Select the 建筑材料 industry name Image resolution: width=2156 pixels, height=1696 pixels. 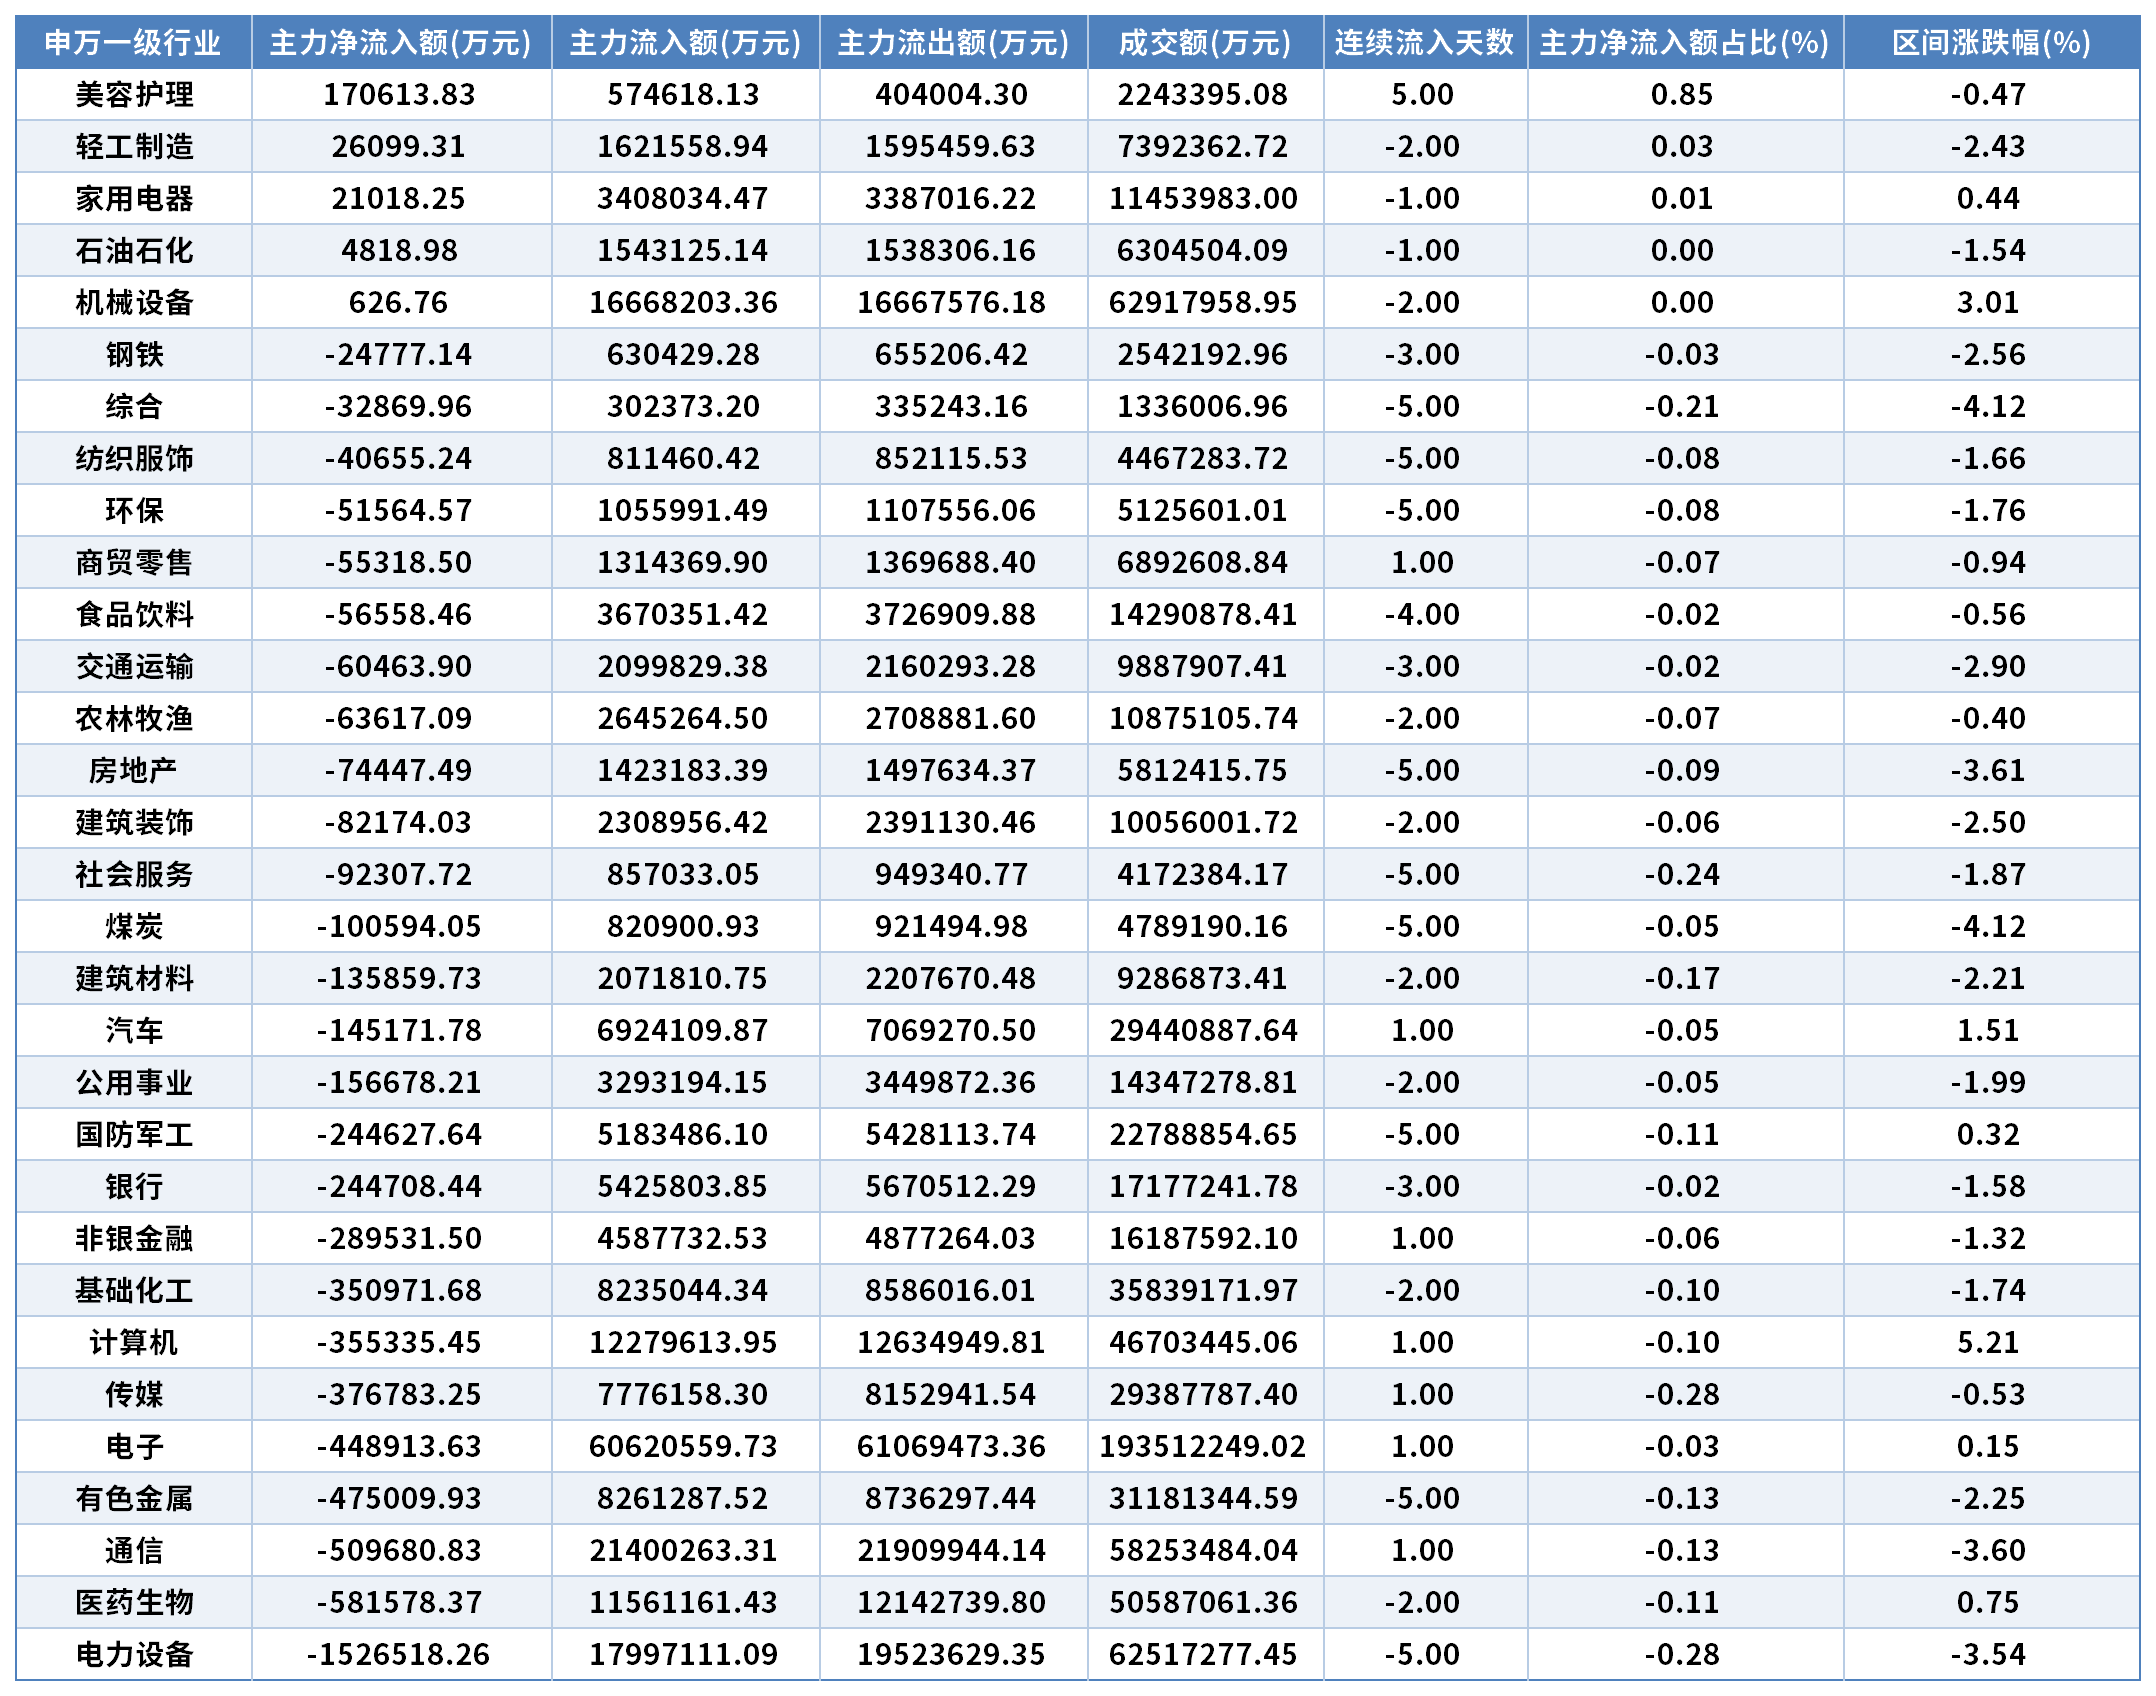[134, 979]
